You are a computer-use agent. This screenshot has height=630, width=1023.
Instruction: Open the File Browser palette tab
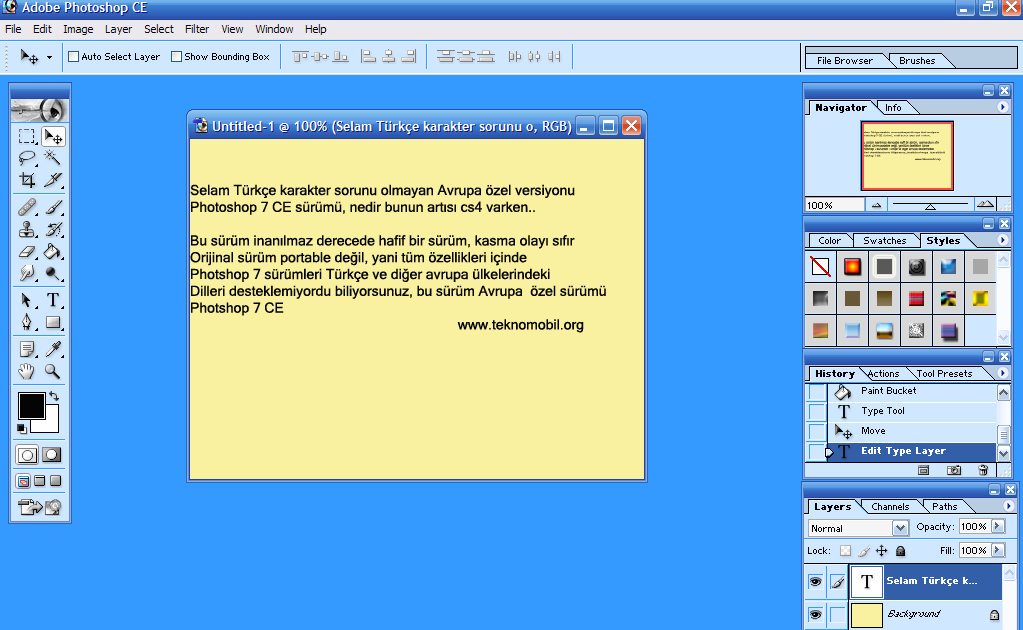pyautogui.click(x=845, y=61)
